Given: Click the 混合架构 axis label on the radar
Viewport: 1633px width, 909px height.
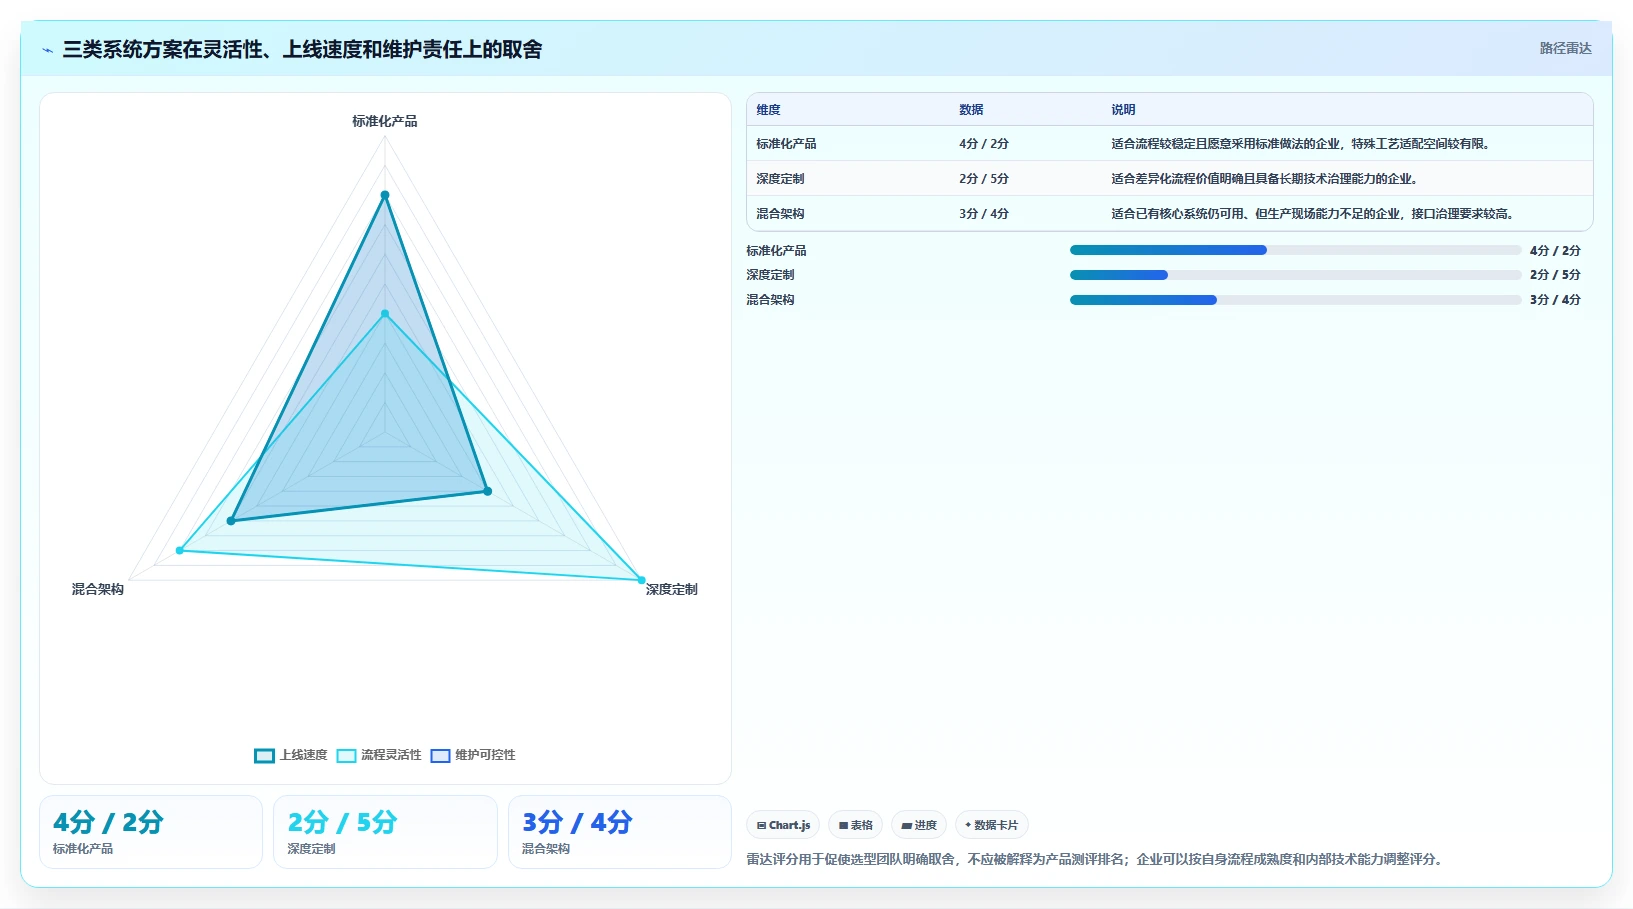Looking at the screenshot, I should coord(98,590).
